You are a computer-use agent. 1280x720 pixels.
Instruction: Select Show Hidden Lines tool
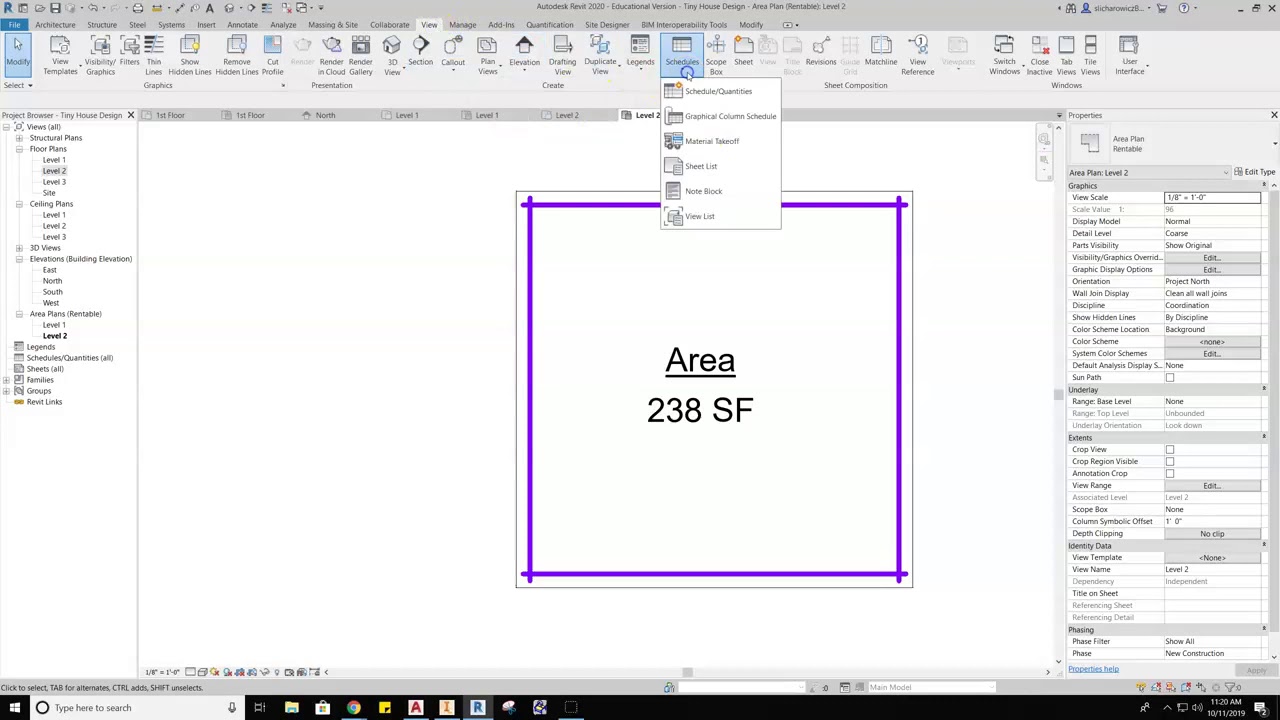(190, 55)
